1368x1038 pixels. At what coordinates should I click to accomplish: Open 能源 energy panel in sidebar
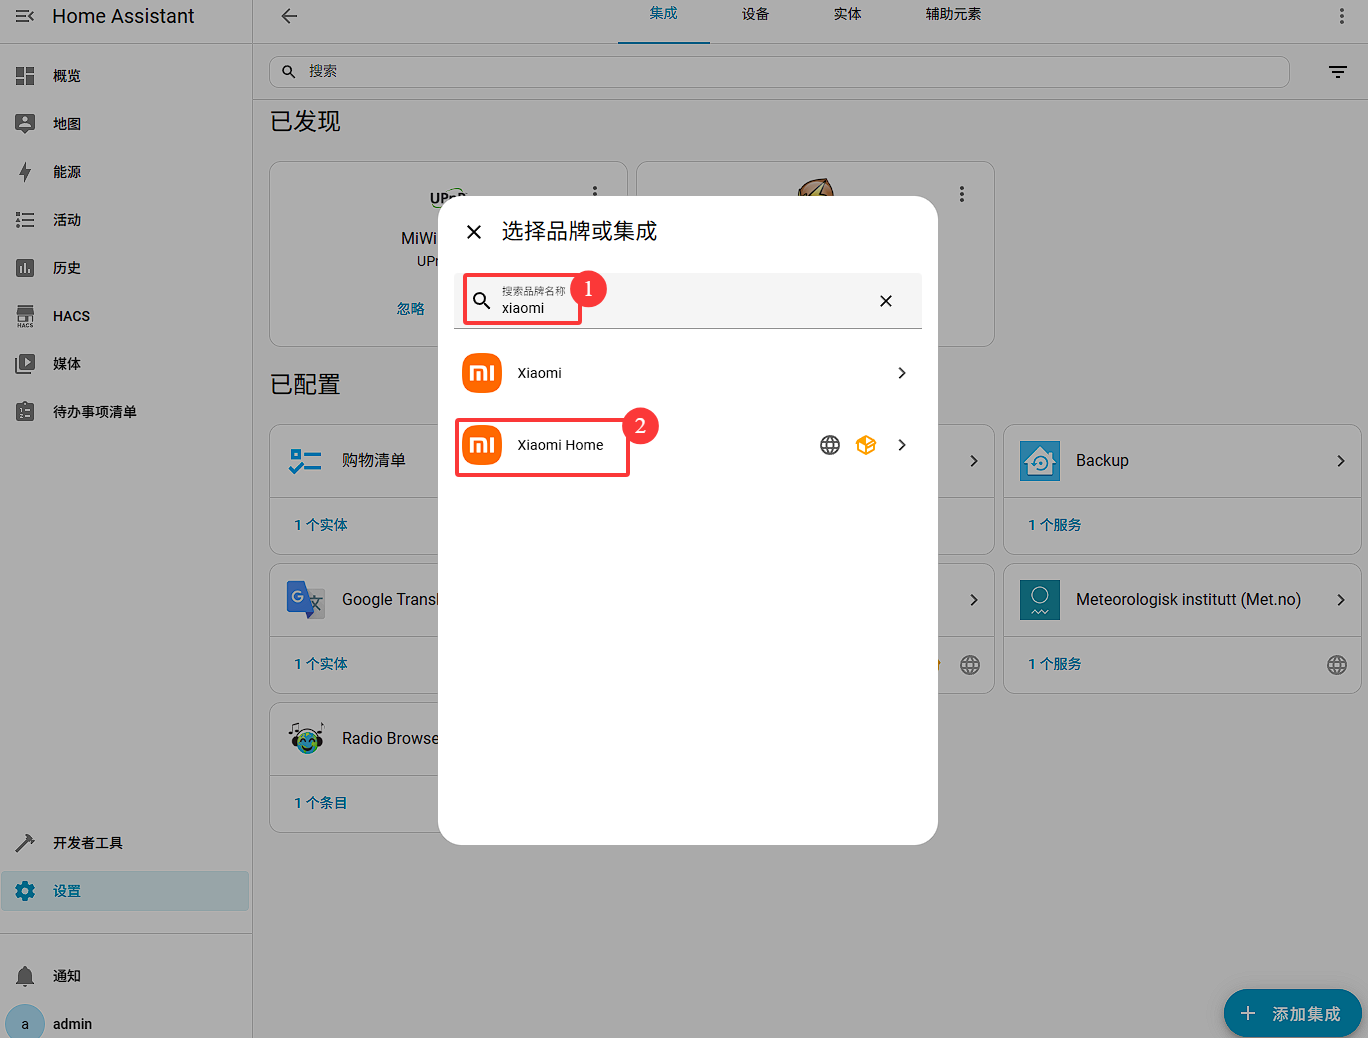point(67,172)
